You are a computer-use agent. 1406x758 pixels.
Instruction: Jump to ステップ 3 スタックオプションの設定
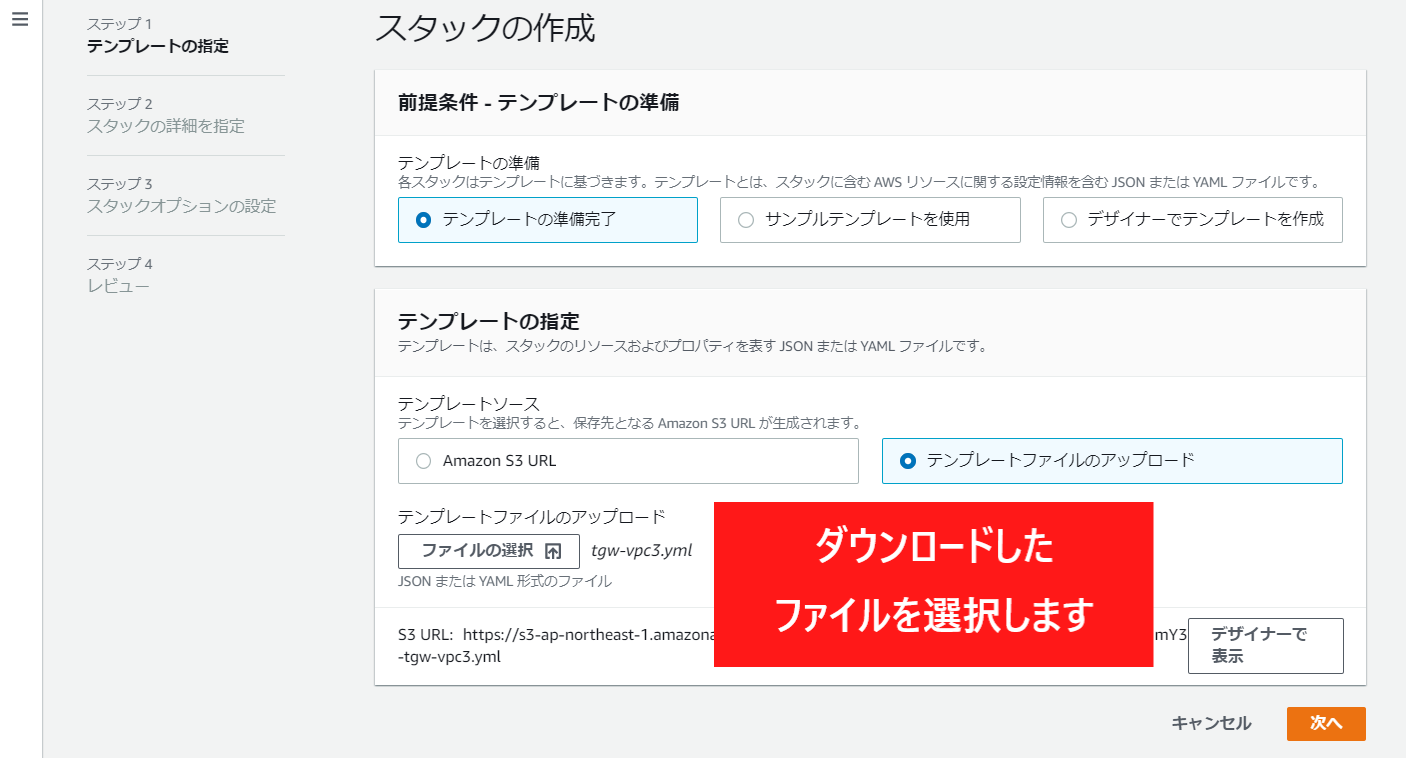click(x=181, y=206)
